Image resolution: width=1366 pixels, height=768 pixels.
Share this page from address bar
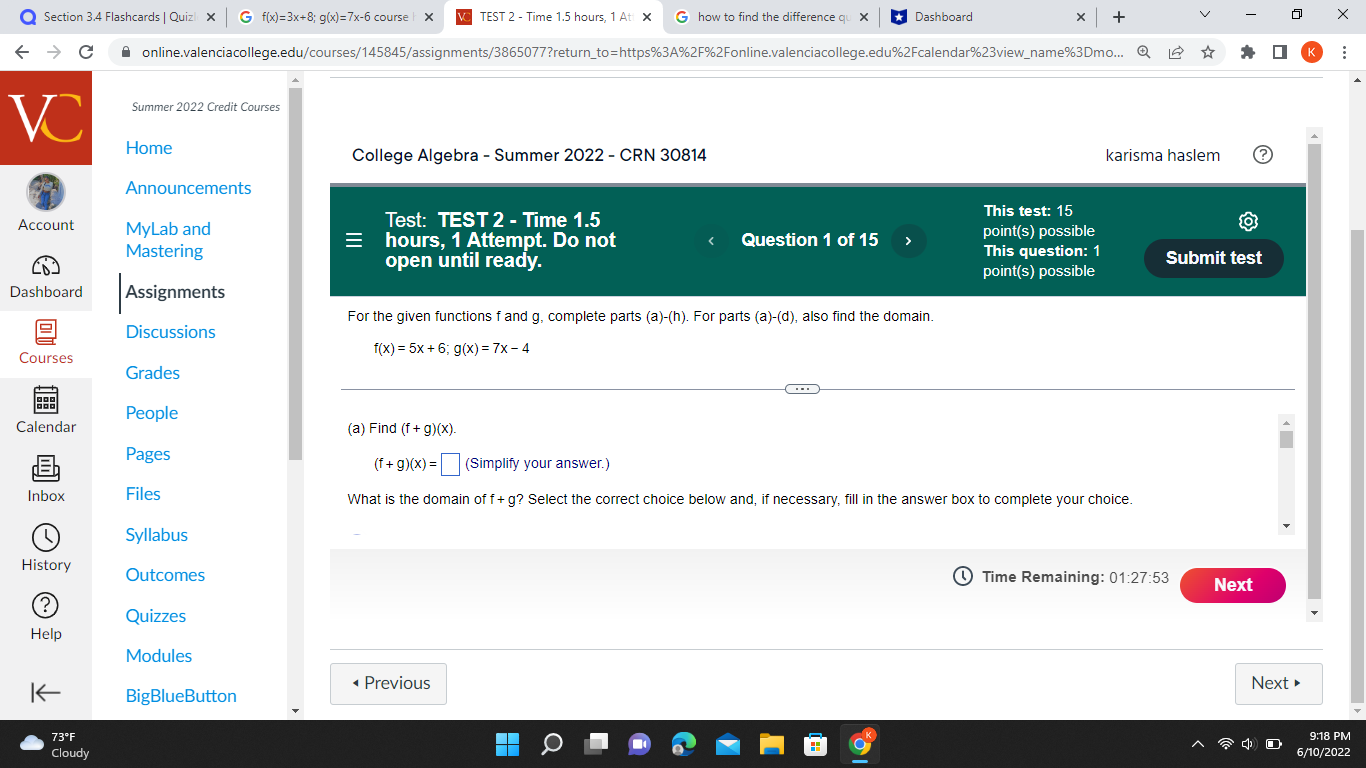click(x=1175, y=52)
